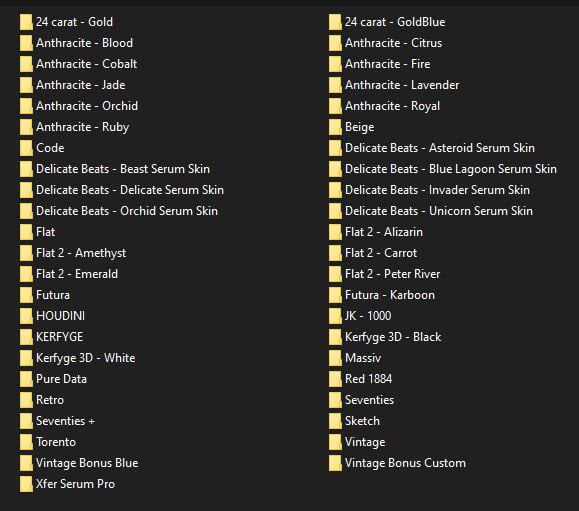The width and height of the screenshot is (579, 511).
Task: Select the Code folder icon
Action: click(x=26, y=148)
